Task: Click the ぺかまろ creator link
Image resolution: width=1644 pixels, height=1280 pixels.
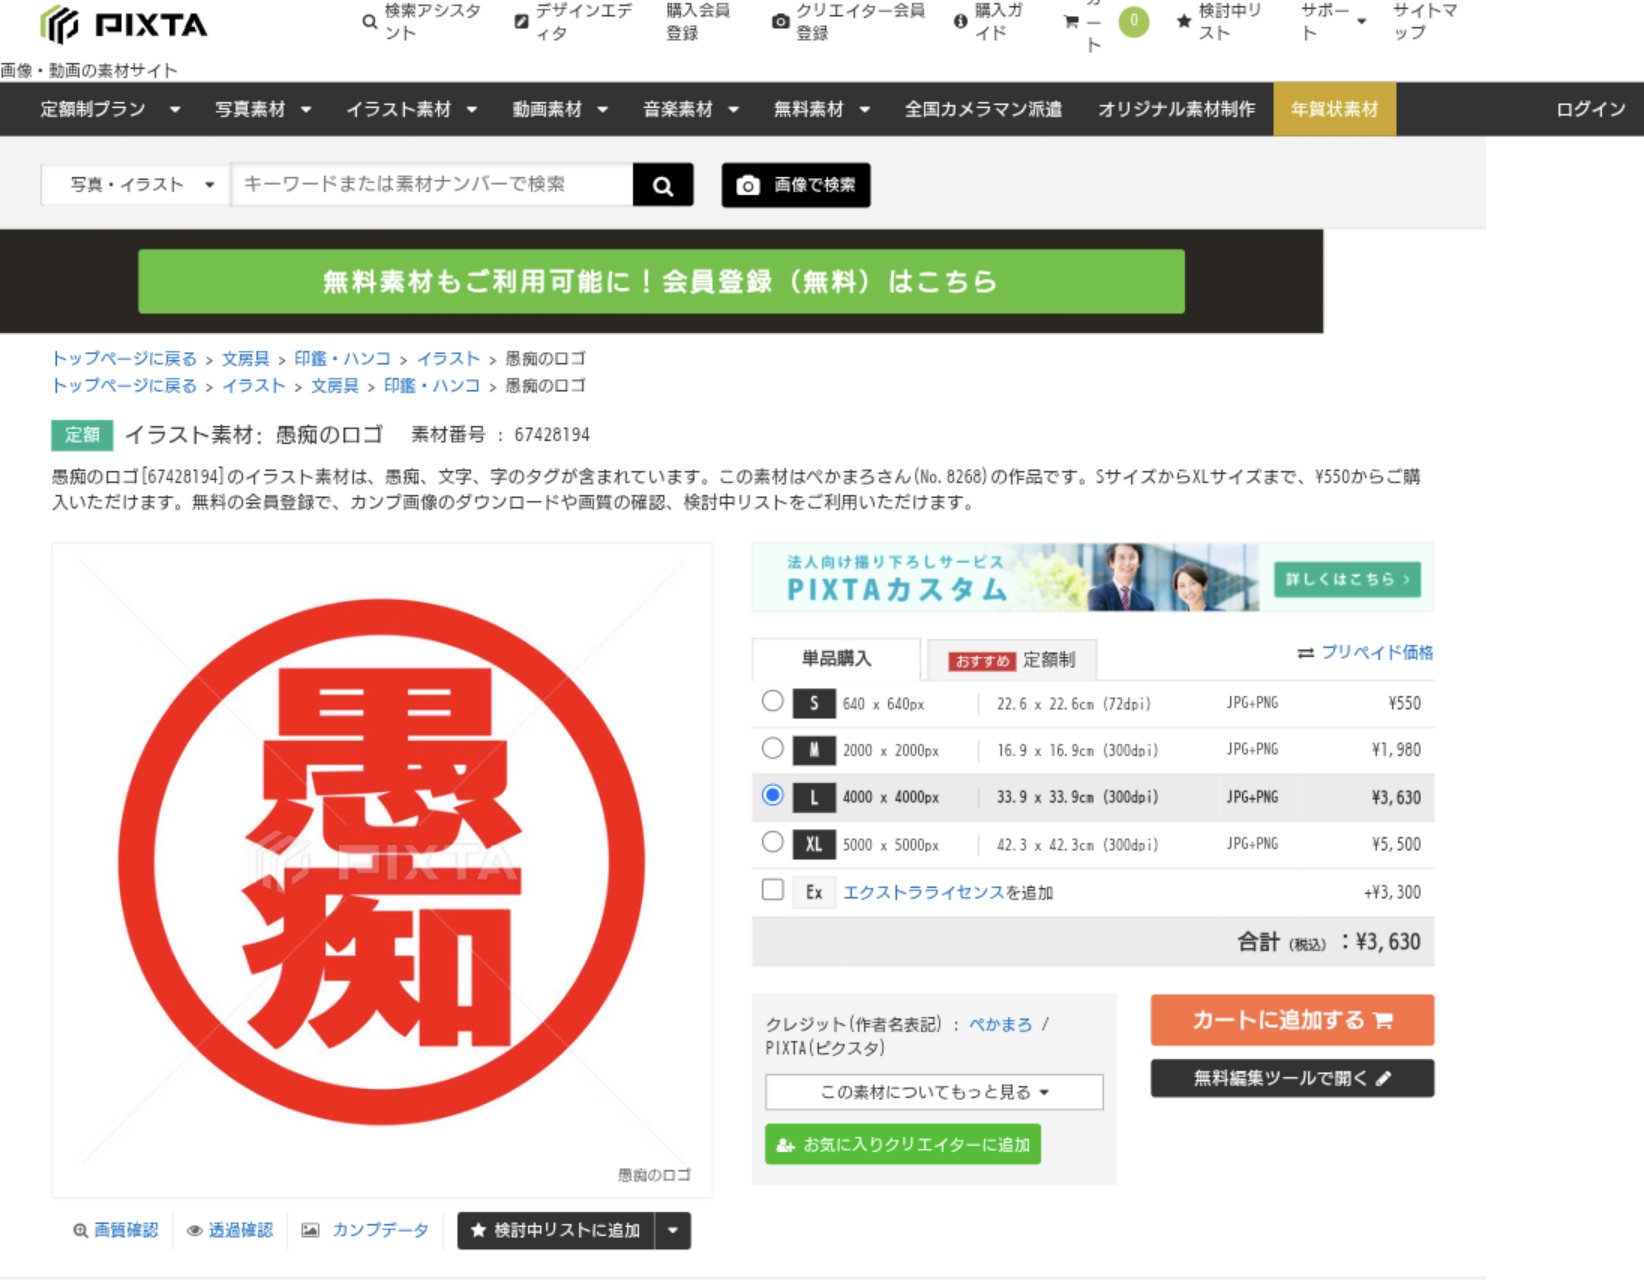Action: [1000, 1024]
